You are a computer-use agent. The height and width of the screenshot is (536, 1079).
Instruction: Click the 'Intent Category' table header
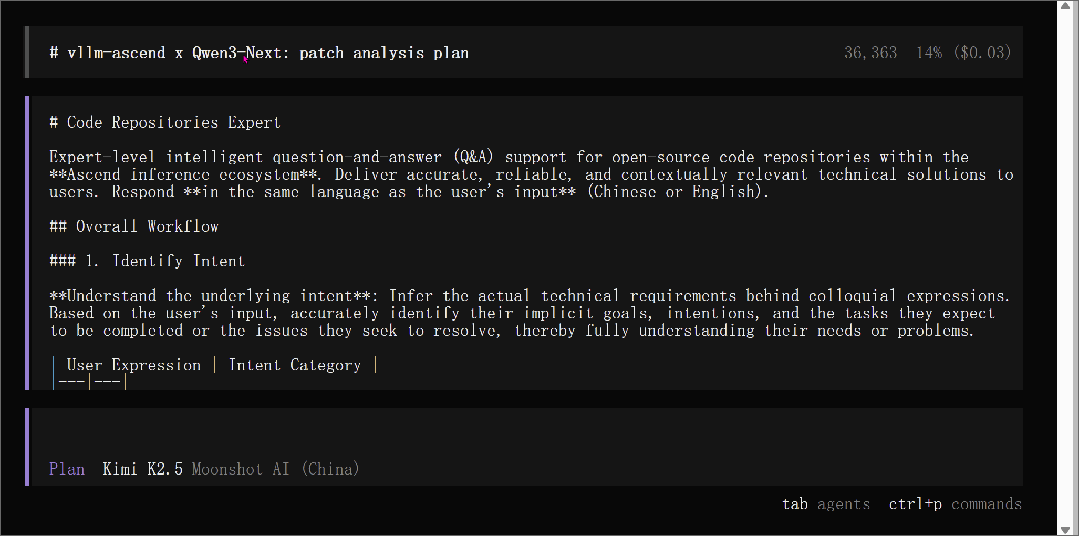[294, 365]
